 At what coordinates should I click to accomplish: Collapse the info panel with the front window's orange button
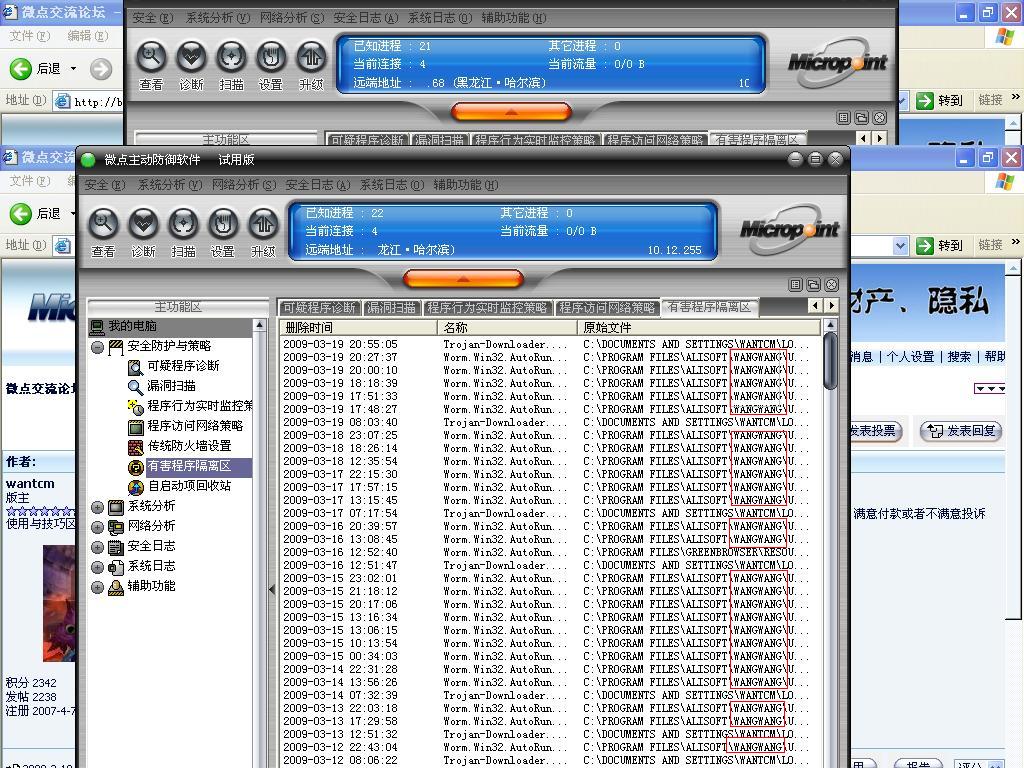coord(464,280)
